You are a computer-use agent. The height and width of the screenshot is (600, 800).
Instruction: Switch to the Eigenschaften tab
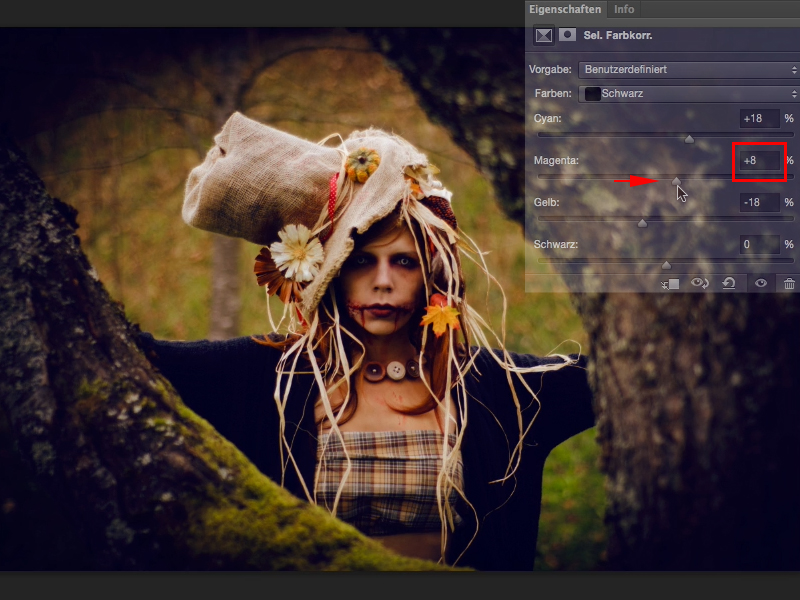(565, 9)
